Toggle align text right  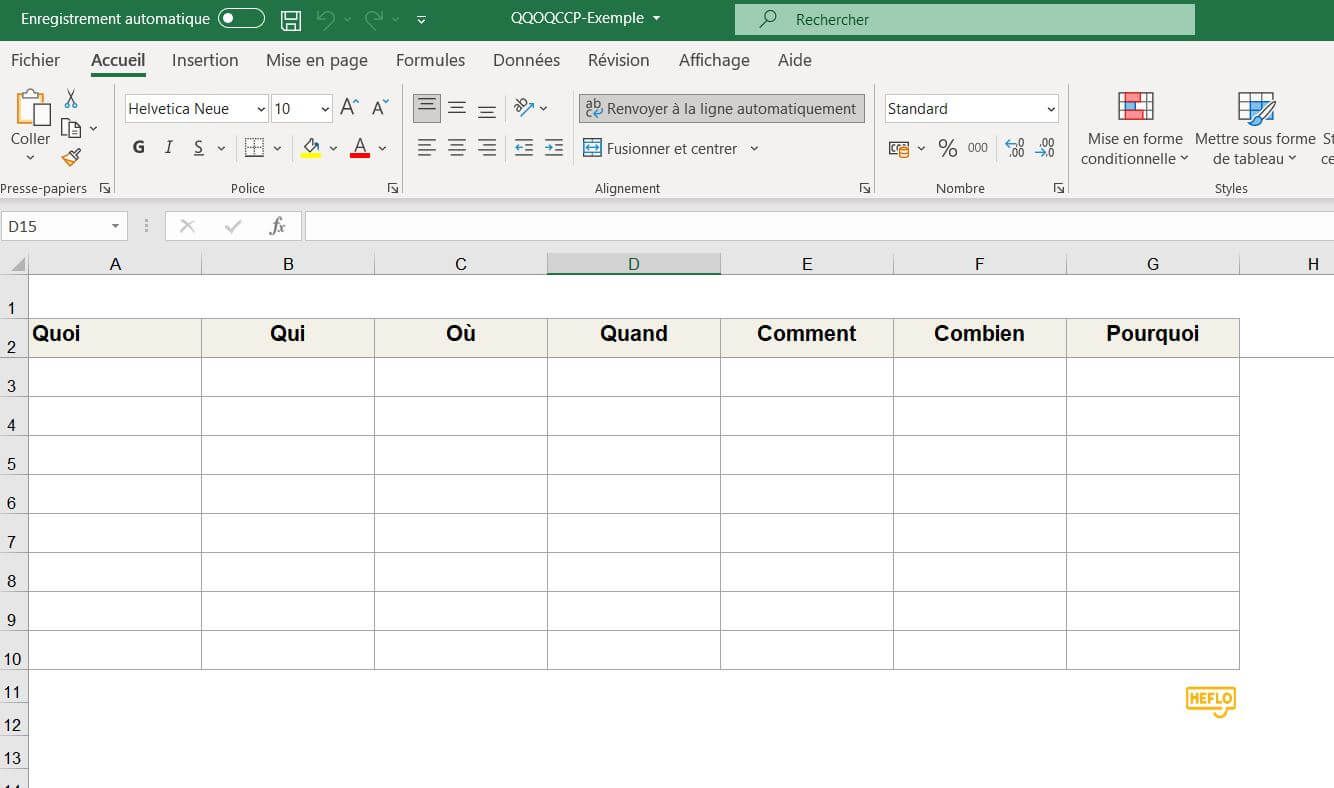coord(487,148)
